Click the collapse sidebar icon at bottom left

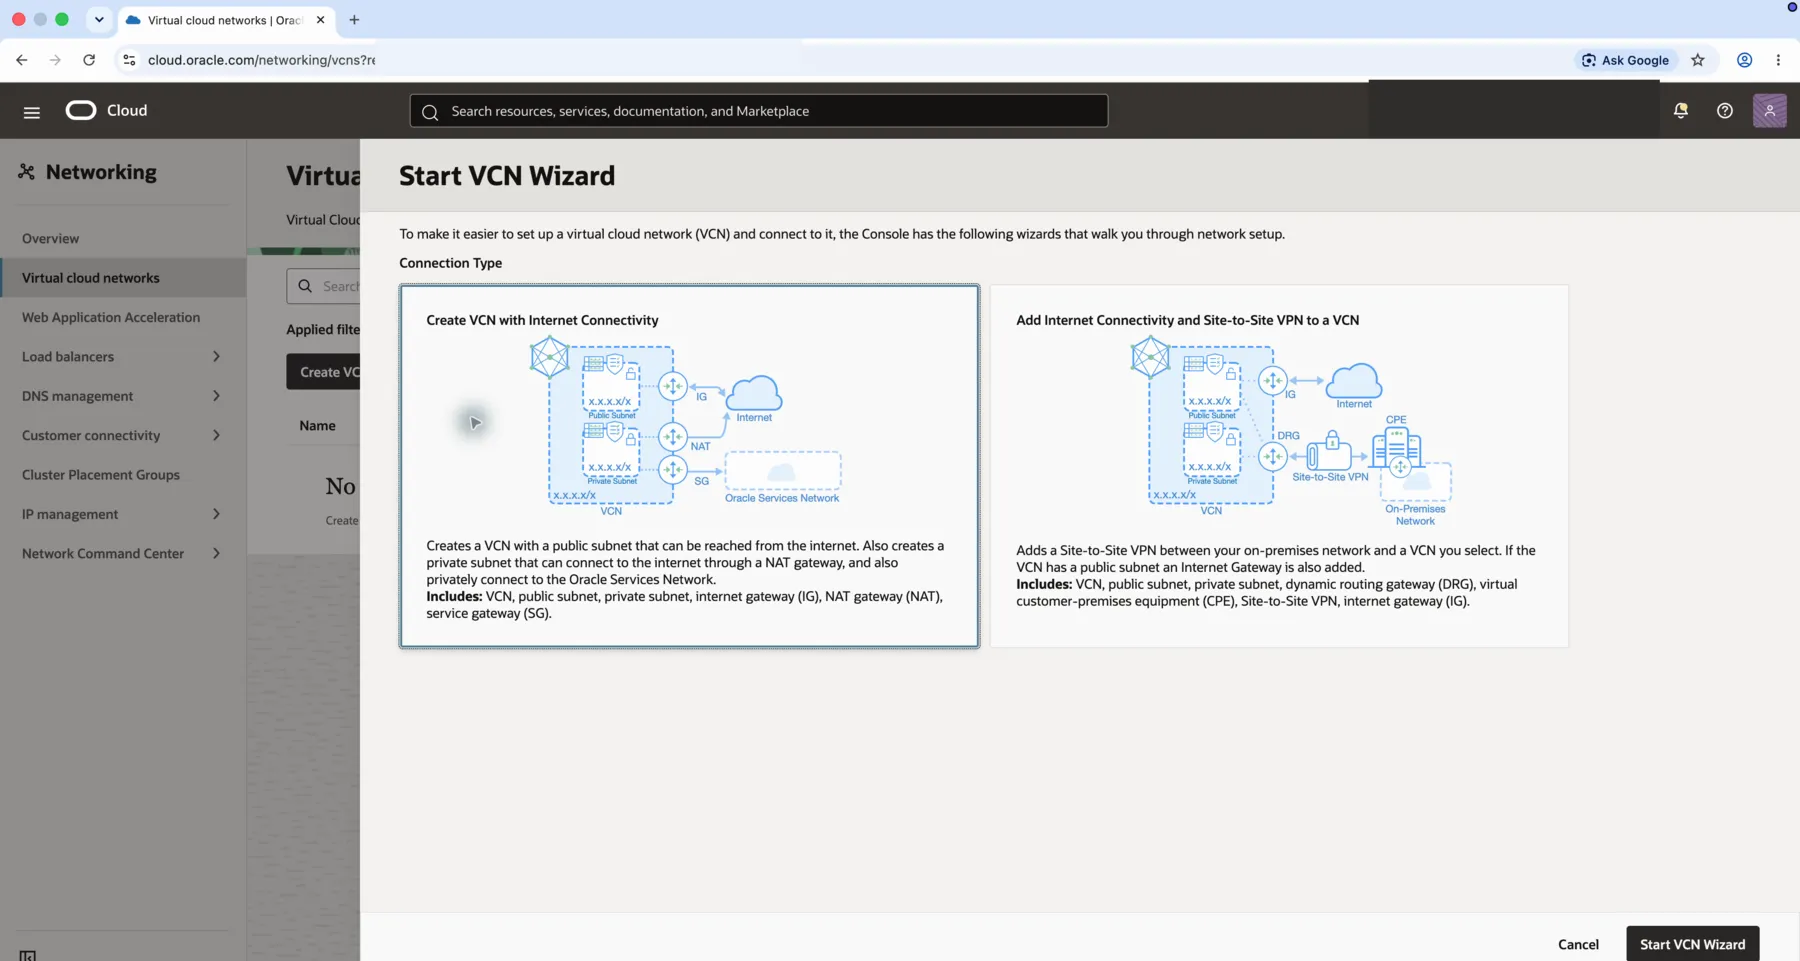click(x=28, y=955)
